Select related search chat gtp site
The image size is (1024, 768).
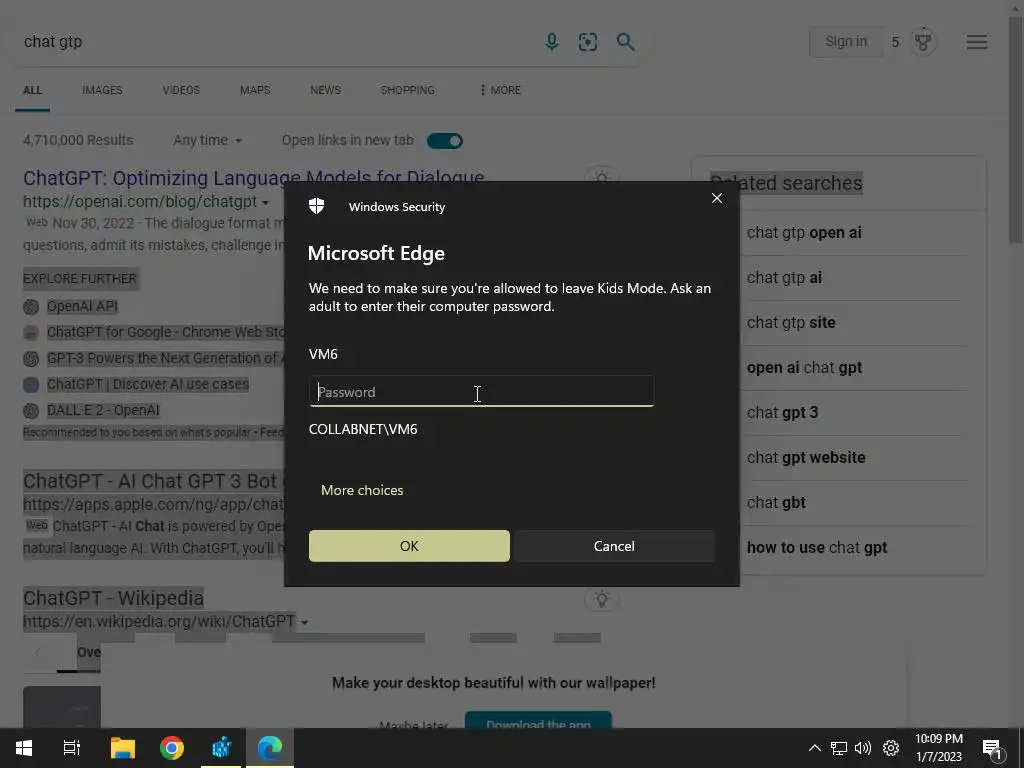[791, 323]
